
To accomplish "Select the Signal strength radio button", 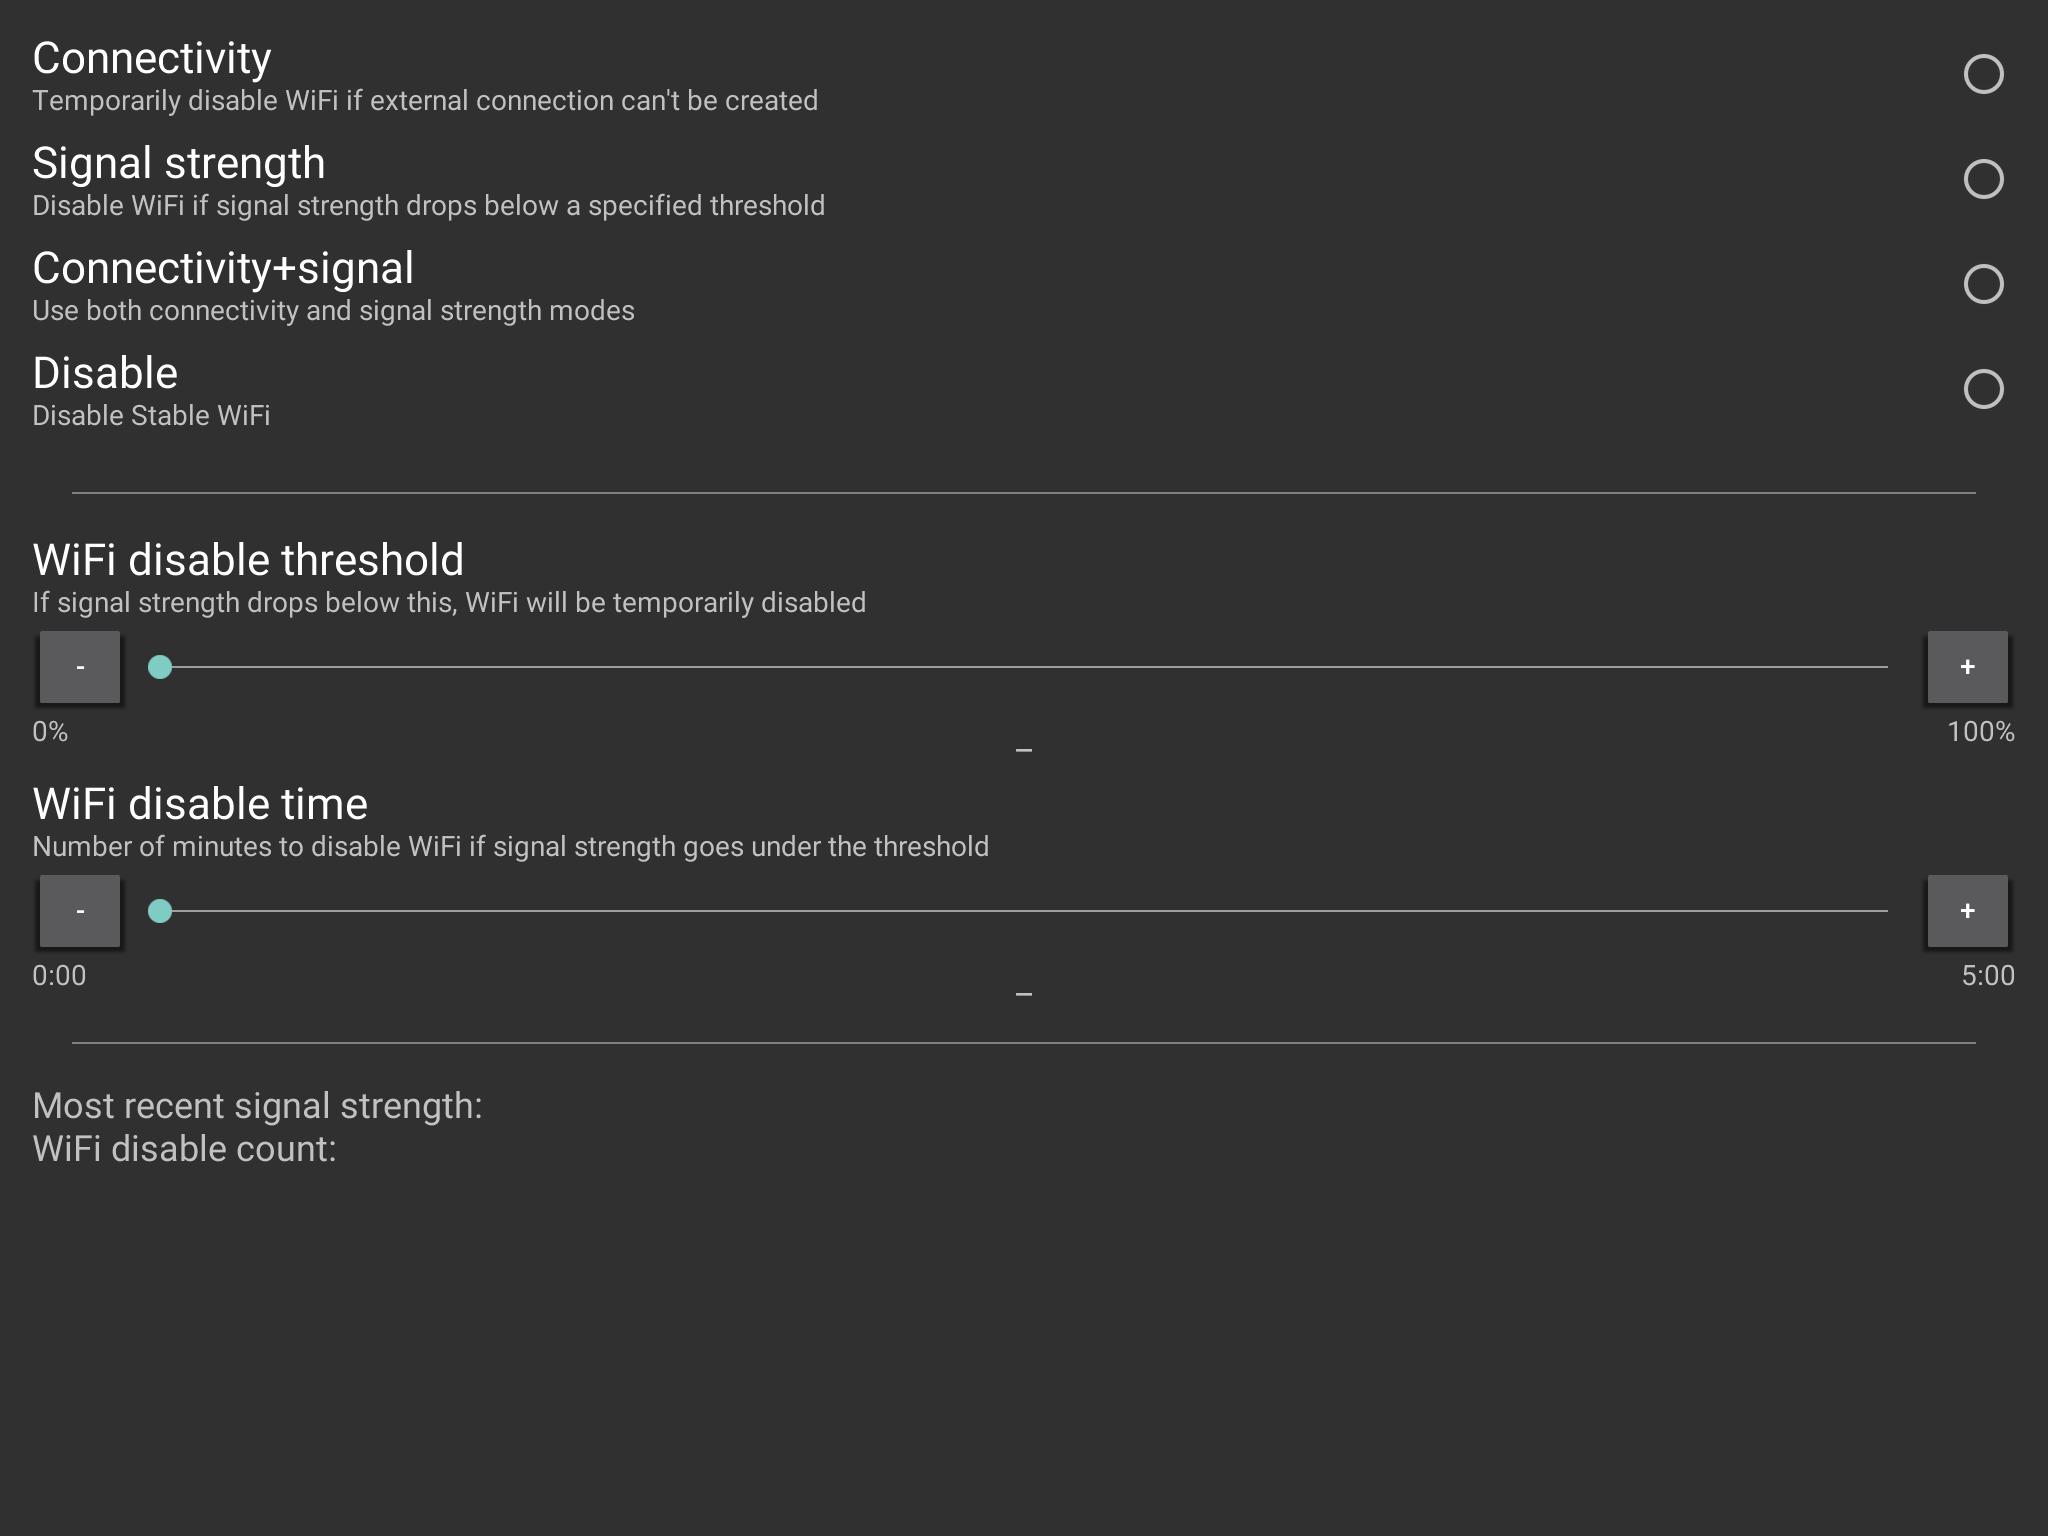I will click(1983, 179).
